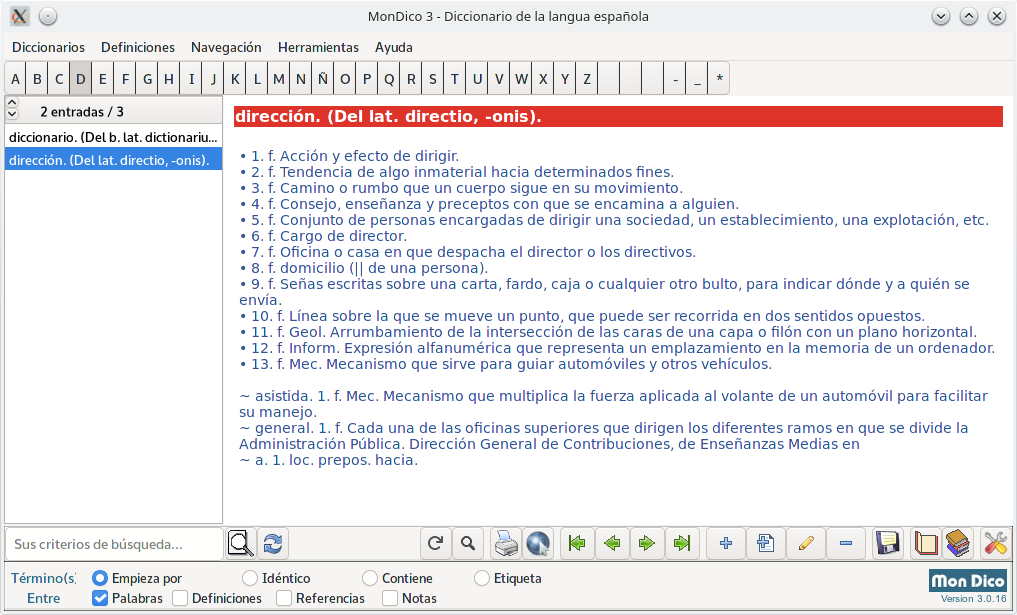Image resolution: width=1017 pixels, height=615 pixels.
Task: Open the Ayuda menu
Action: click(x=394, y=47)
